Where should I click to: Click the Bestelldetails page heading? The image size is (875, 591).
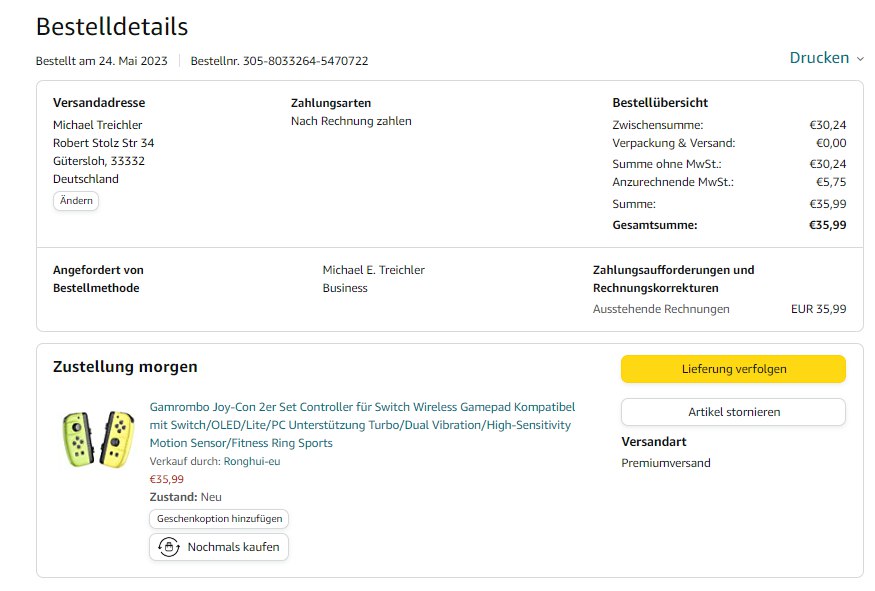click(x=112, y=27)
